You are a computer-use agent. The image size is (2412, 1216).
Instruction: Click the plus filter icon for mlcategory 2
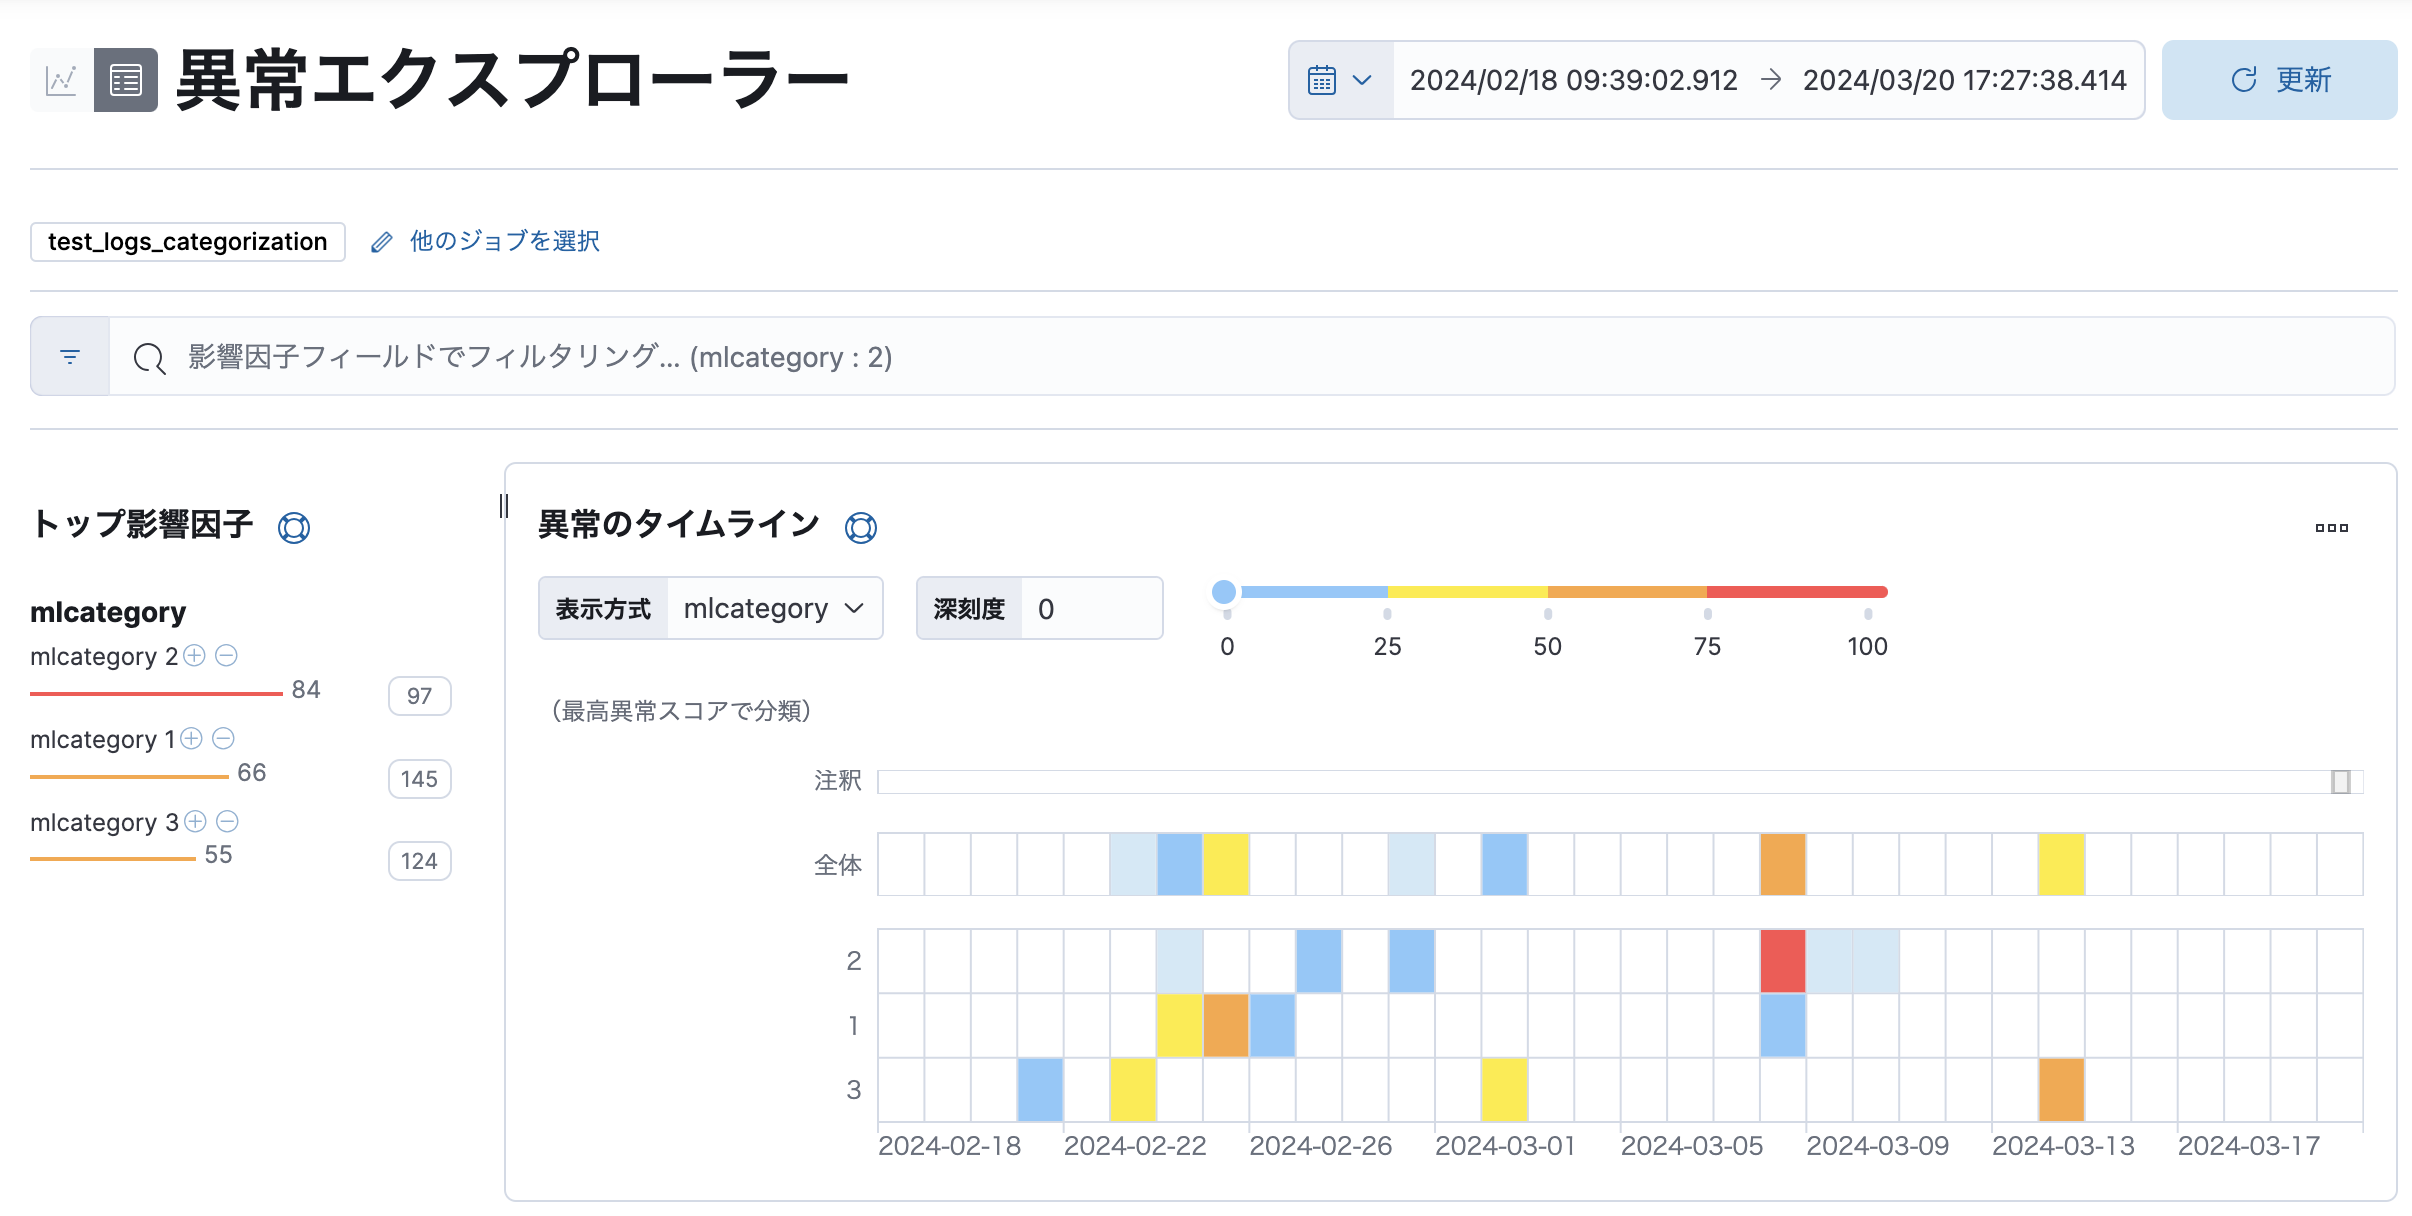pyautogui.click(x=195, y=656)
